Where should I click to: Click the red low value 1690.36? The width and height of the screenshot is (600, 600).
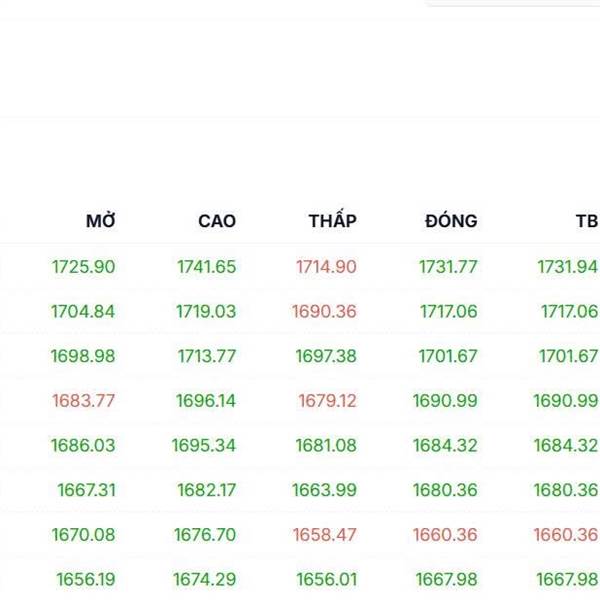(324, 311)
